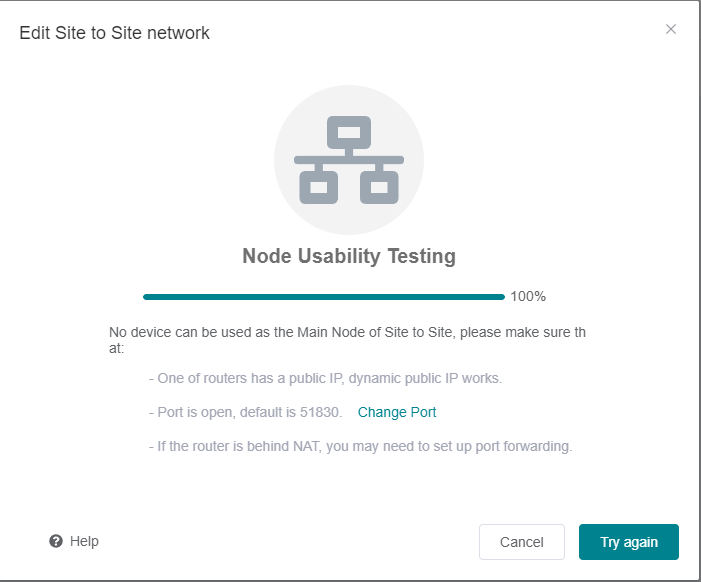This screenshot has height=582, width=701.
Task: Click the Help question mark icon
Action: click(56, 541)
